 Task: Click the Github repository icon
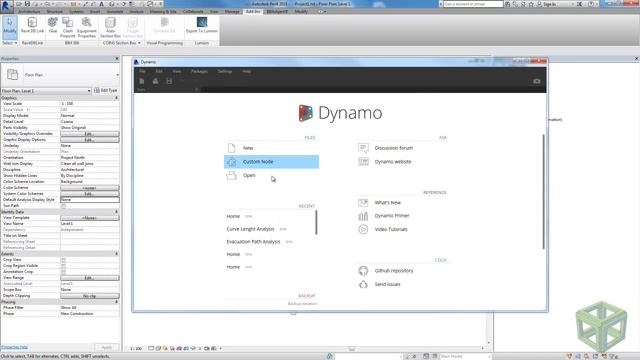coord(363,271)
